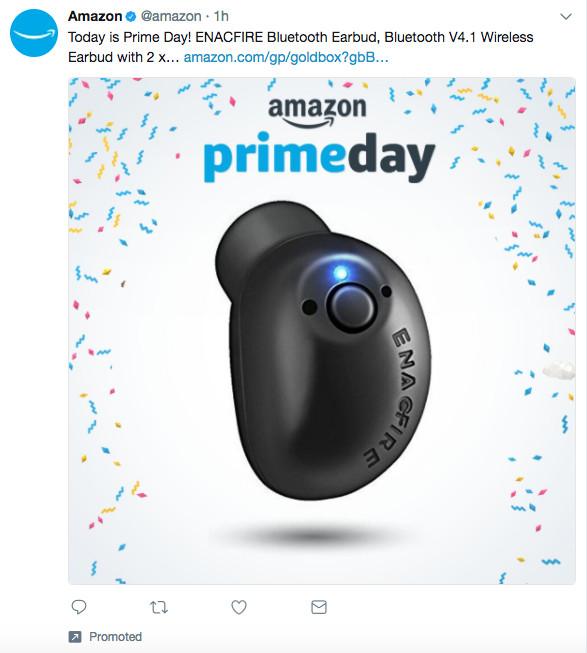Share the tweet via the envelope icon

(x=319, y=607)
